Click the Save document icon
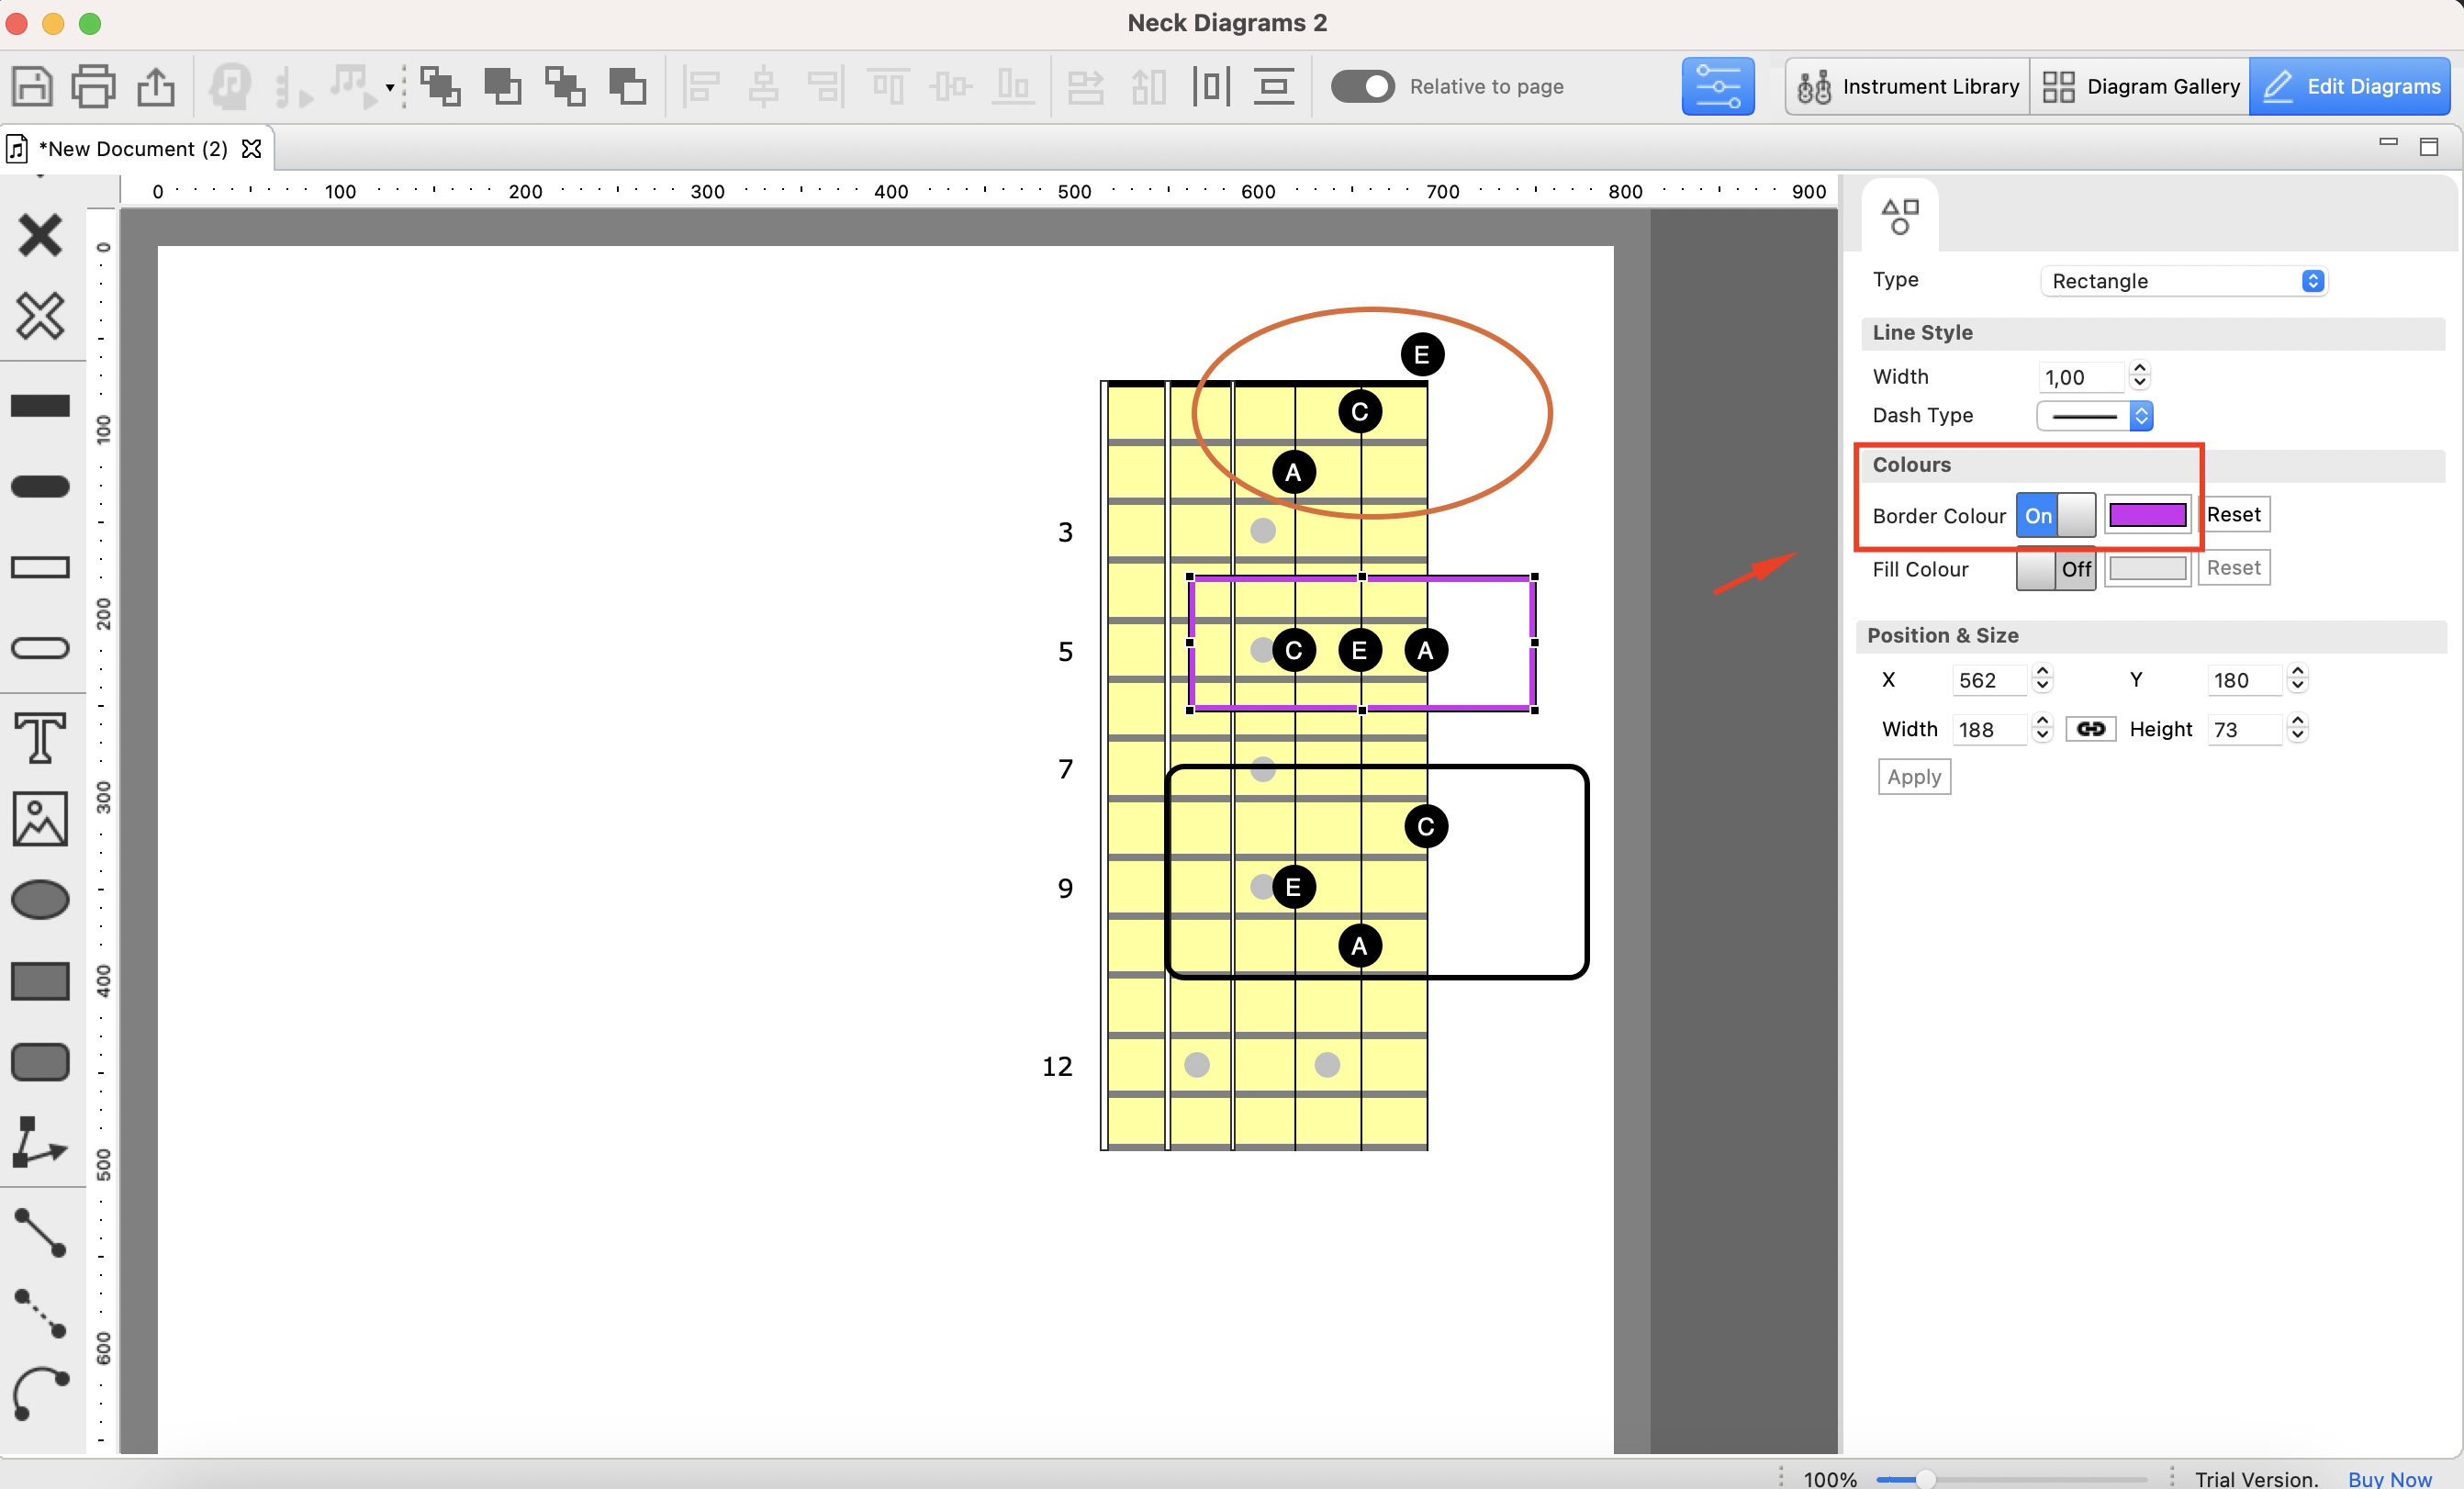Image resolution: width=2464 pixels, height=1489 pixels. [x=32, y=87]
